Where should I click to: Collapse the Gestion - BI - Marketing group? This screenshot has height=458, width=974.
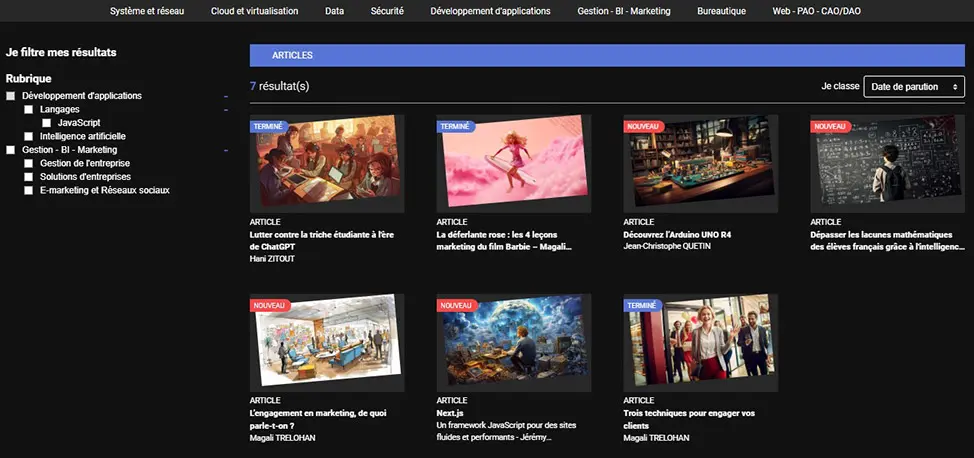point(226,150)
